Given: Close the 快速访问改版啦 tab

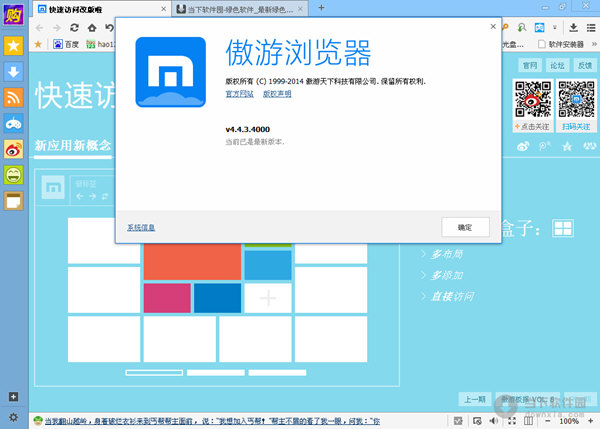Looking at the screenshot, I should (x=163, y=9).
